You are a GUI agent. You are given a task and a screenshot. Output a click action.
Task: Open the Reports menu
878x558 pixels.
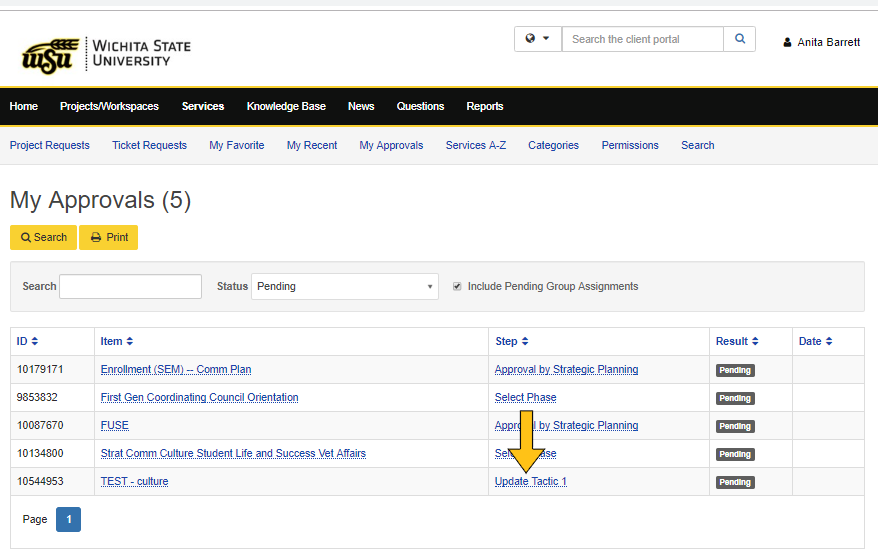click(485, 106)
